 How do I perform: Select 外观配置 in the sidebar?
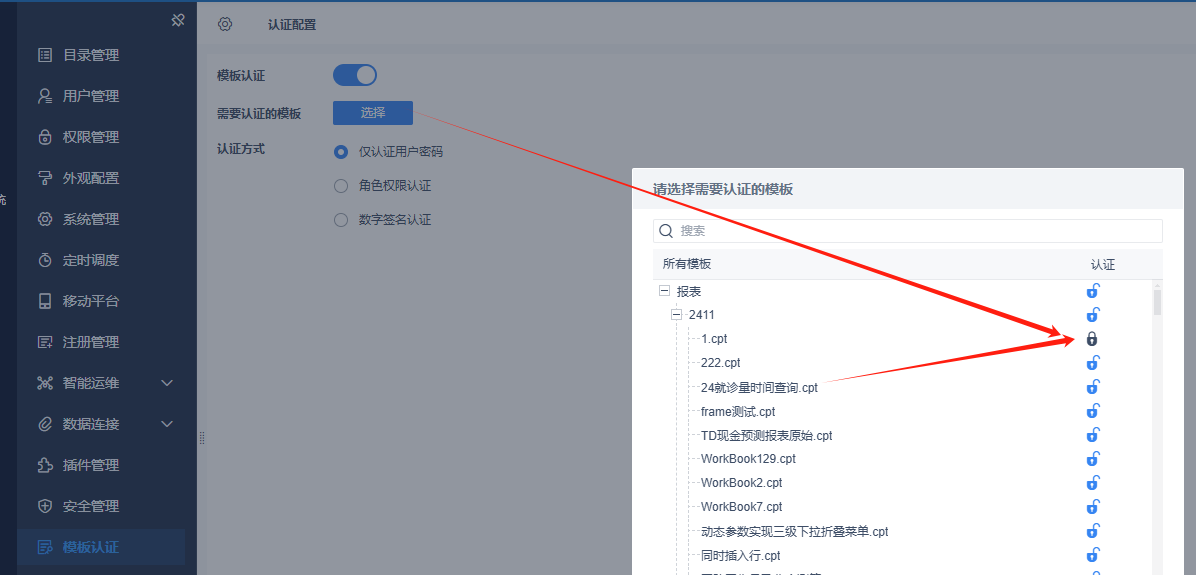coord(91,178)
